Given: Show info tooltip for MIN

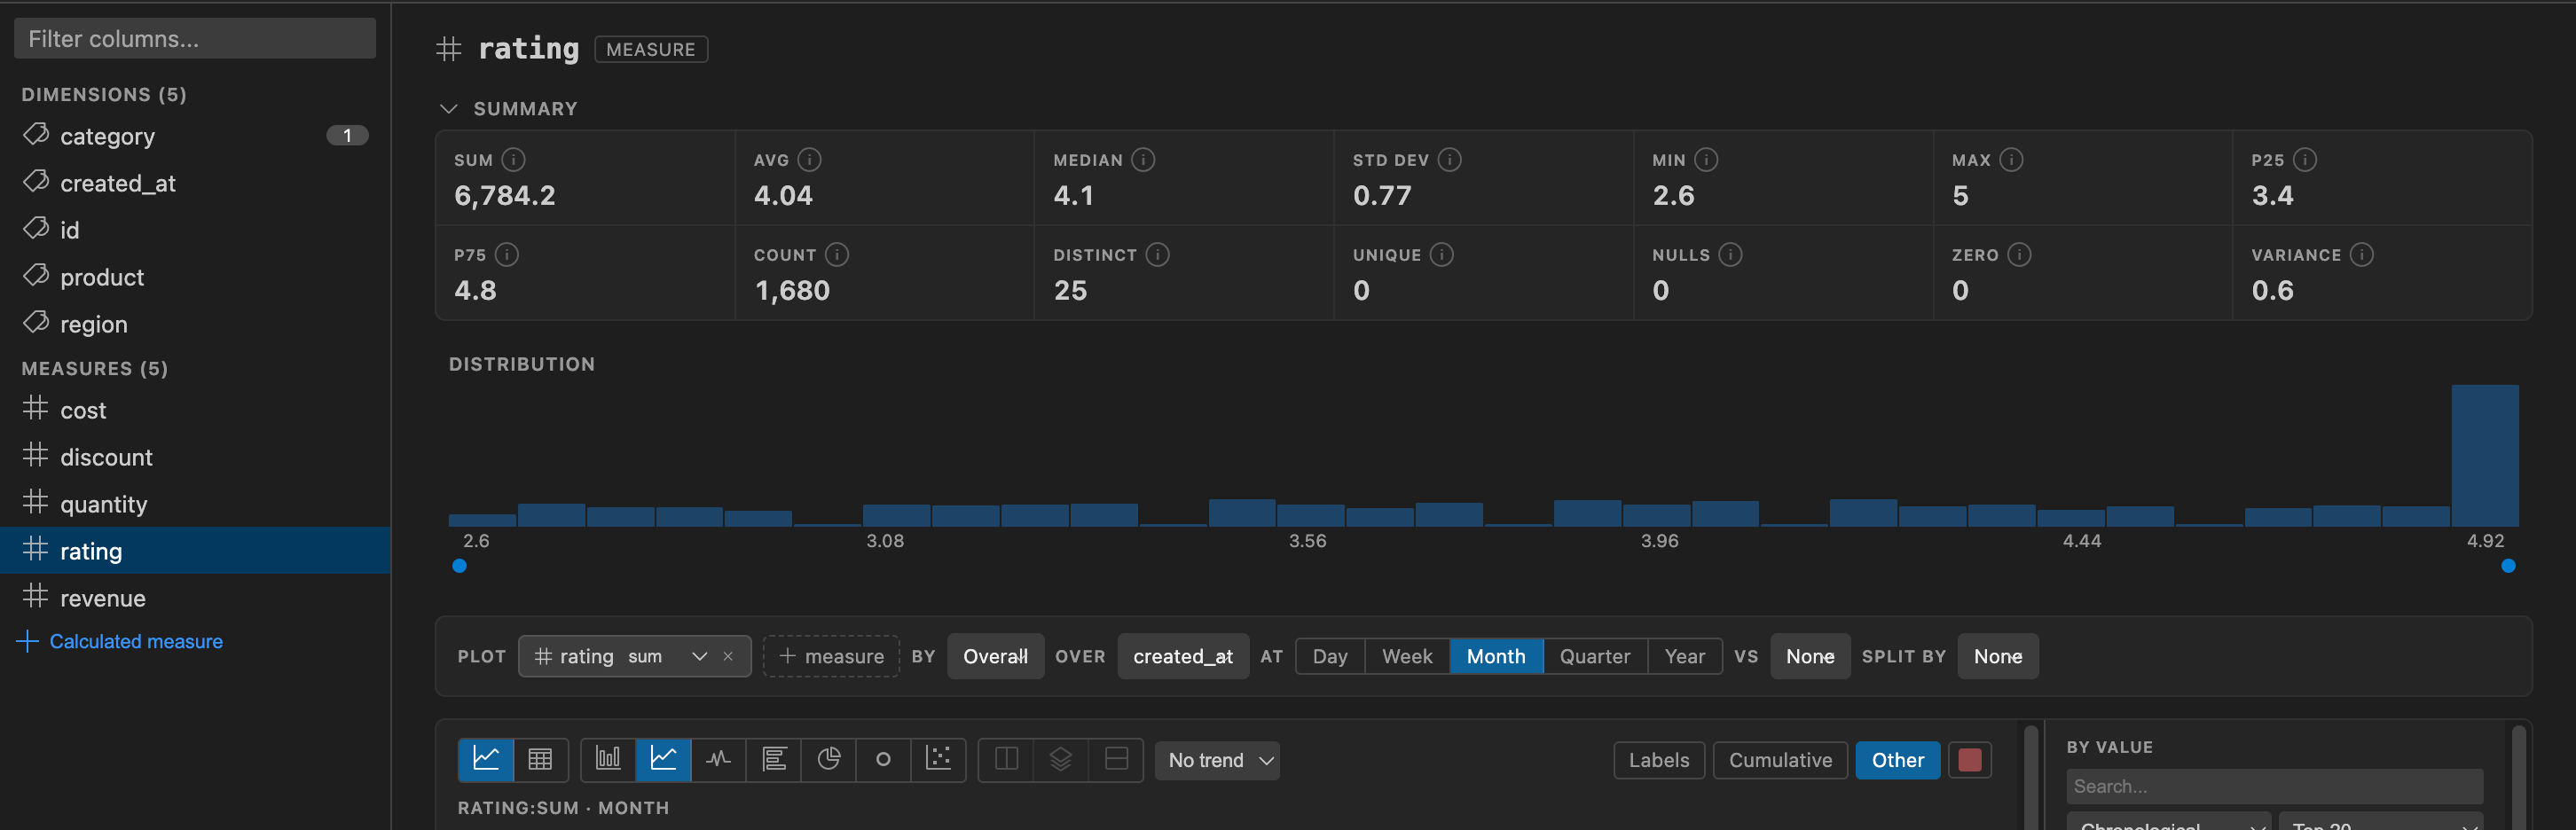Looking at the screenshot, I should [1706, 160].
